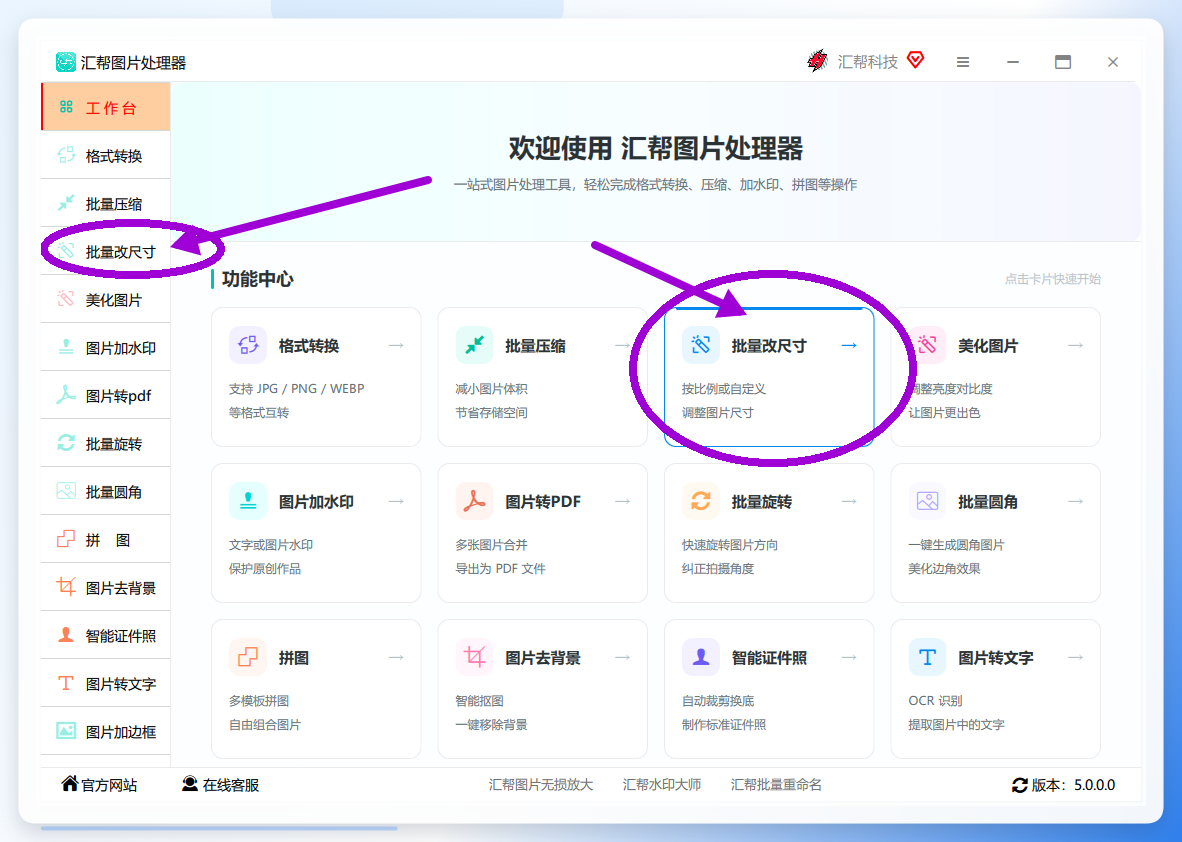
Task: Open 汇帮水印大师 link
Action: point(662,785)
